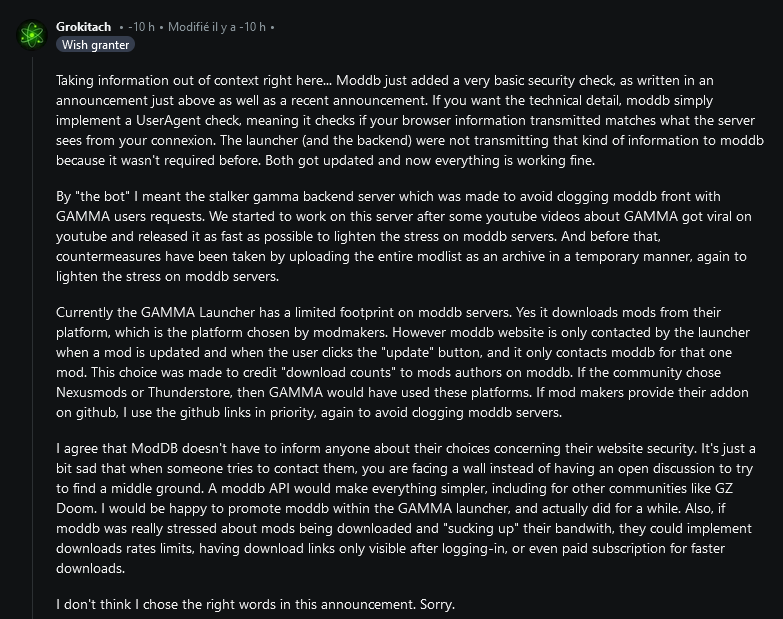The height and width of the screenshot is (619, 783).
Task: Click the closing sentence ending with "Sorry."
Action: [x=256, y=605]
